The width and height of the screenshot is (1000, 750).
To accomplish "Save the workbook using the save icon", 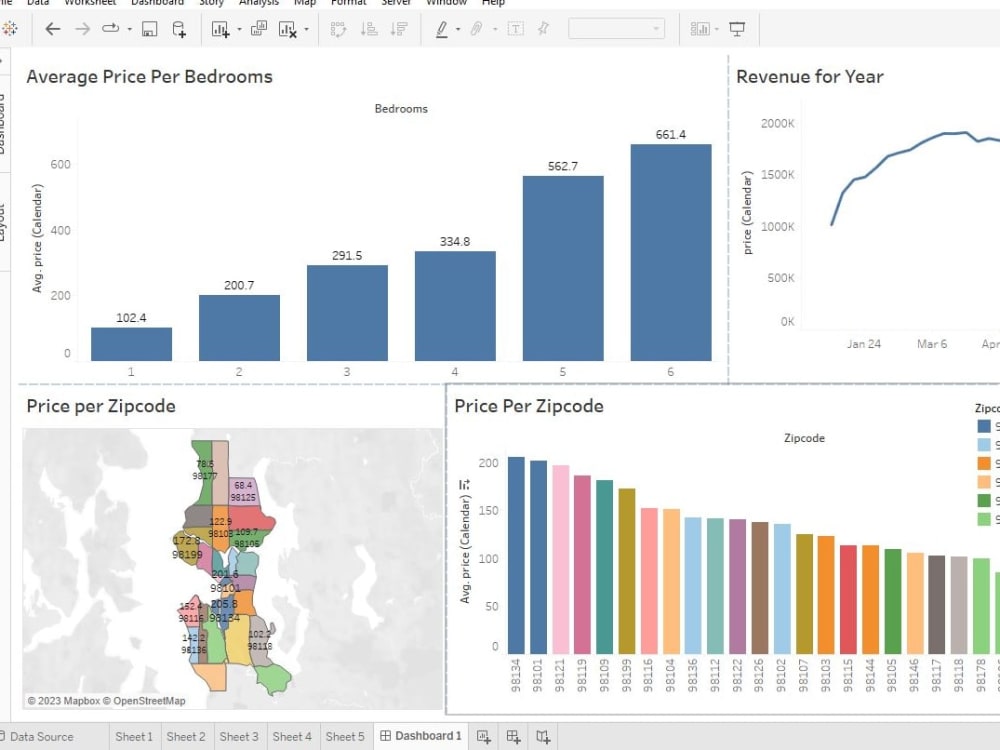I will (x=152, y=29).
